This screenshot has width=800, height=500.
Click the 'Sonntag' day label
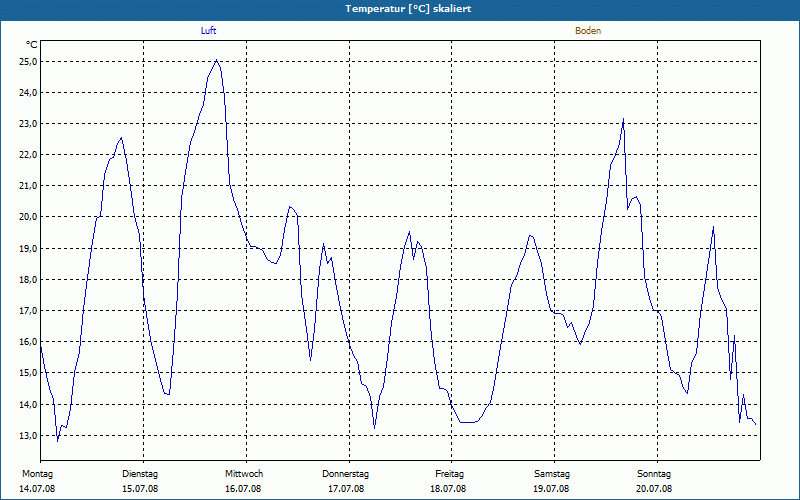pyautogui.click(x=654, y=474)
